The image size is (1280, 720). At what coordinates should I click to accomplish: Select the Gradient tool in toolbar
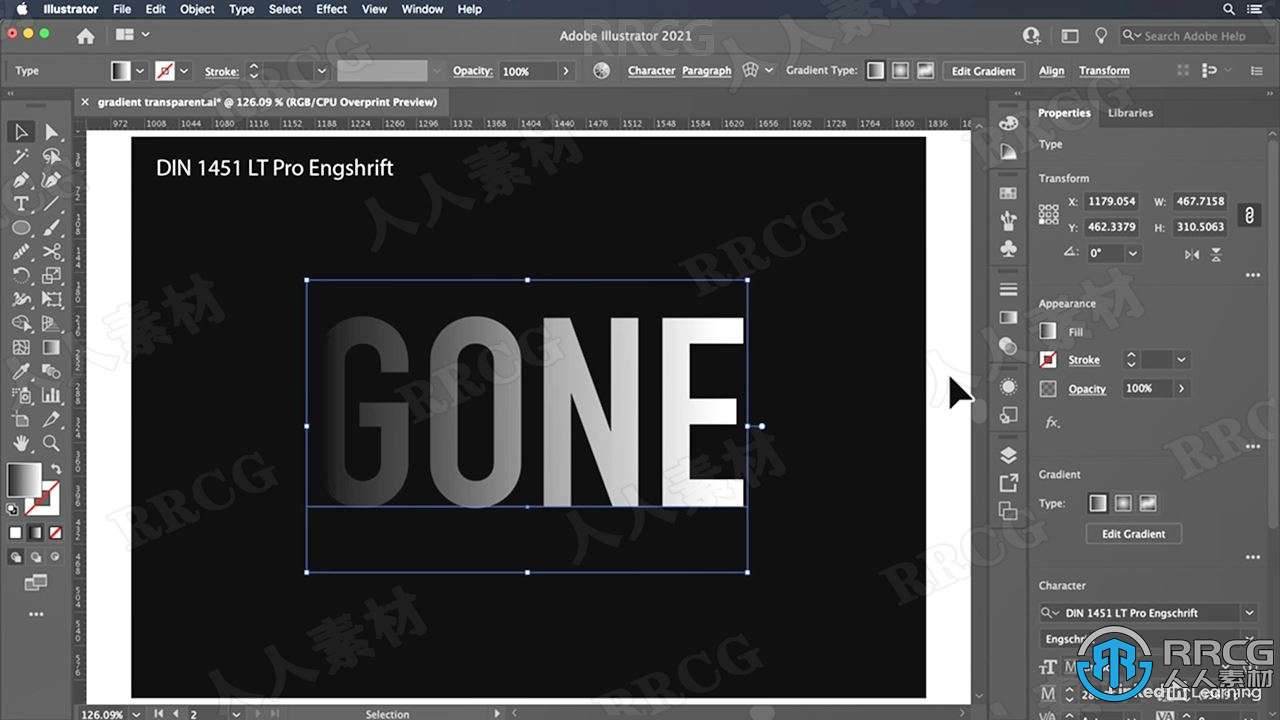coord(51,347)
